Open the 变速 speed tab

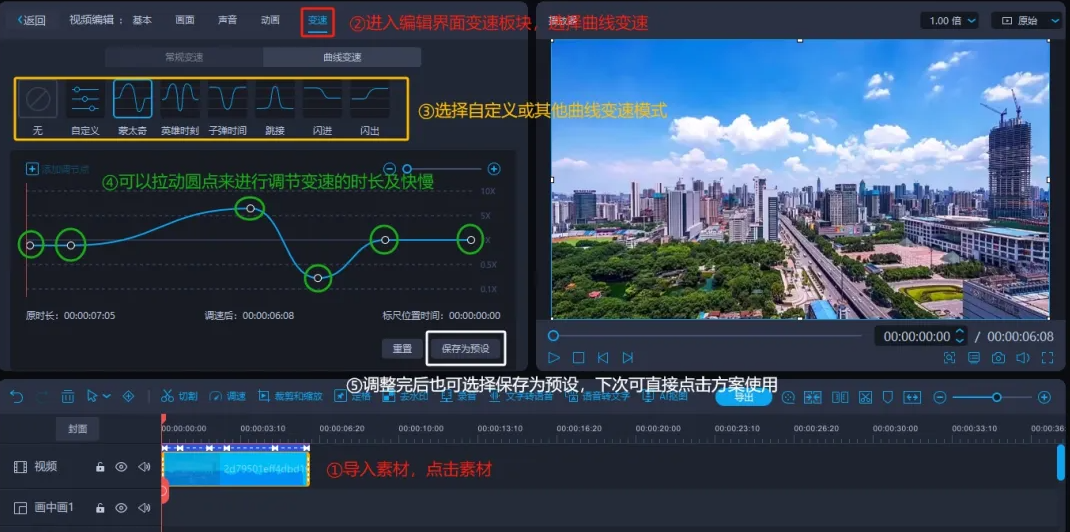click(317, 21)
